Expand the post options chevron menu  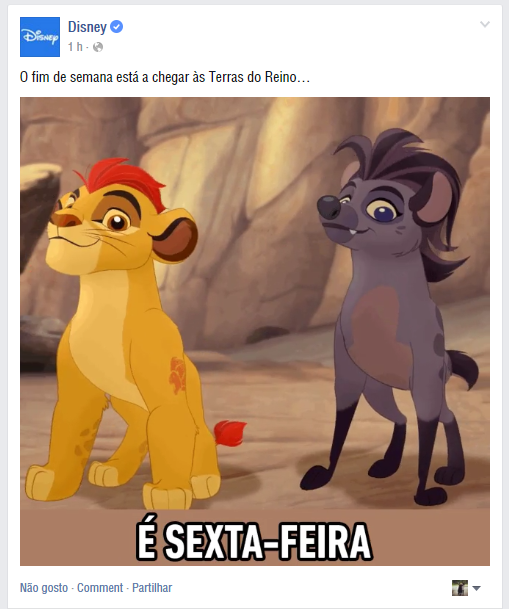(x=485, y=24)
